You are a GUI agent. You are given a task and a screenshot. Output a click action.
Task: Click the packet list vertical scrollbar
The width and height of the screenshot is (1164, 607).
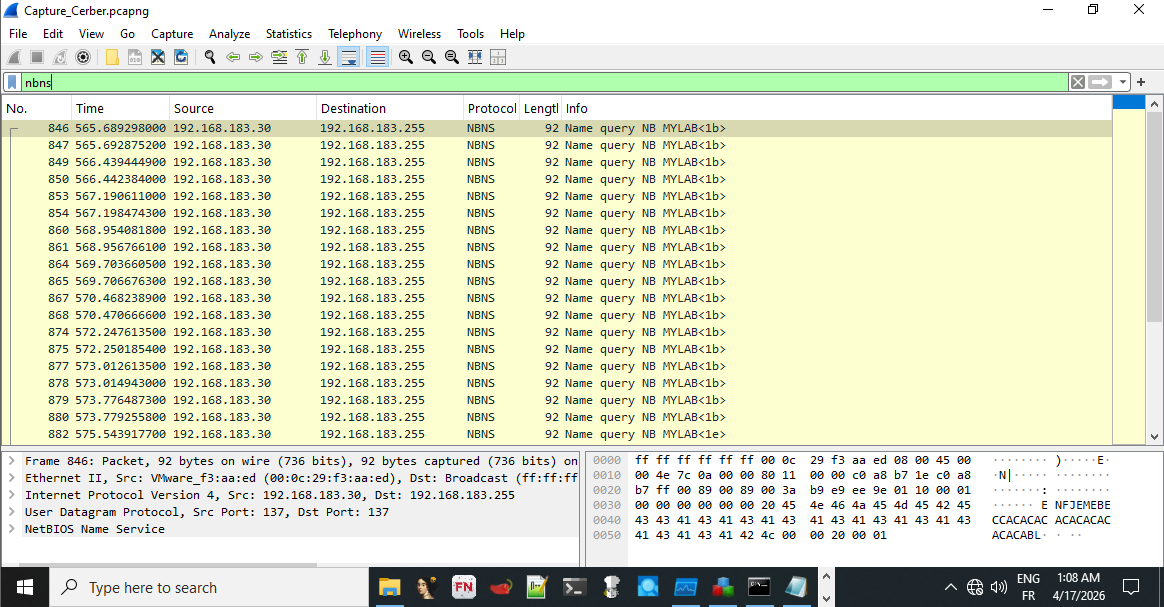click(x=1154, y=218)
